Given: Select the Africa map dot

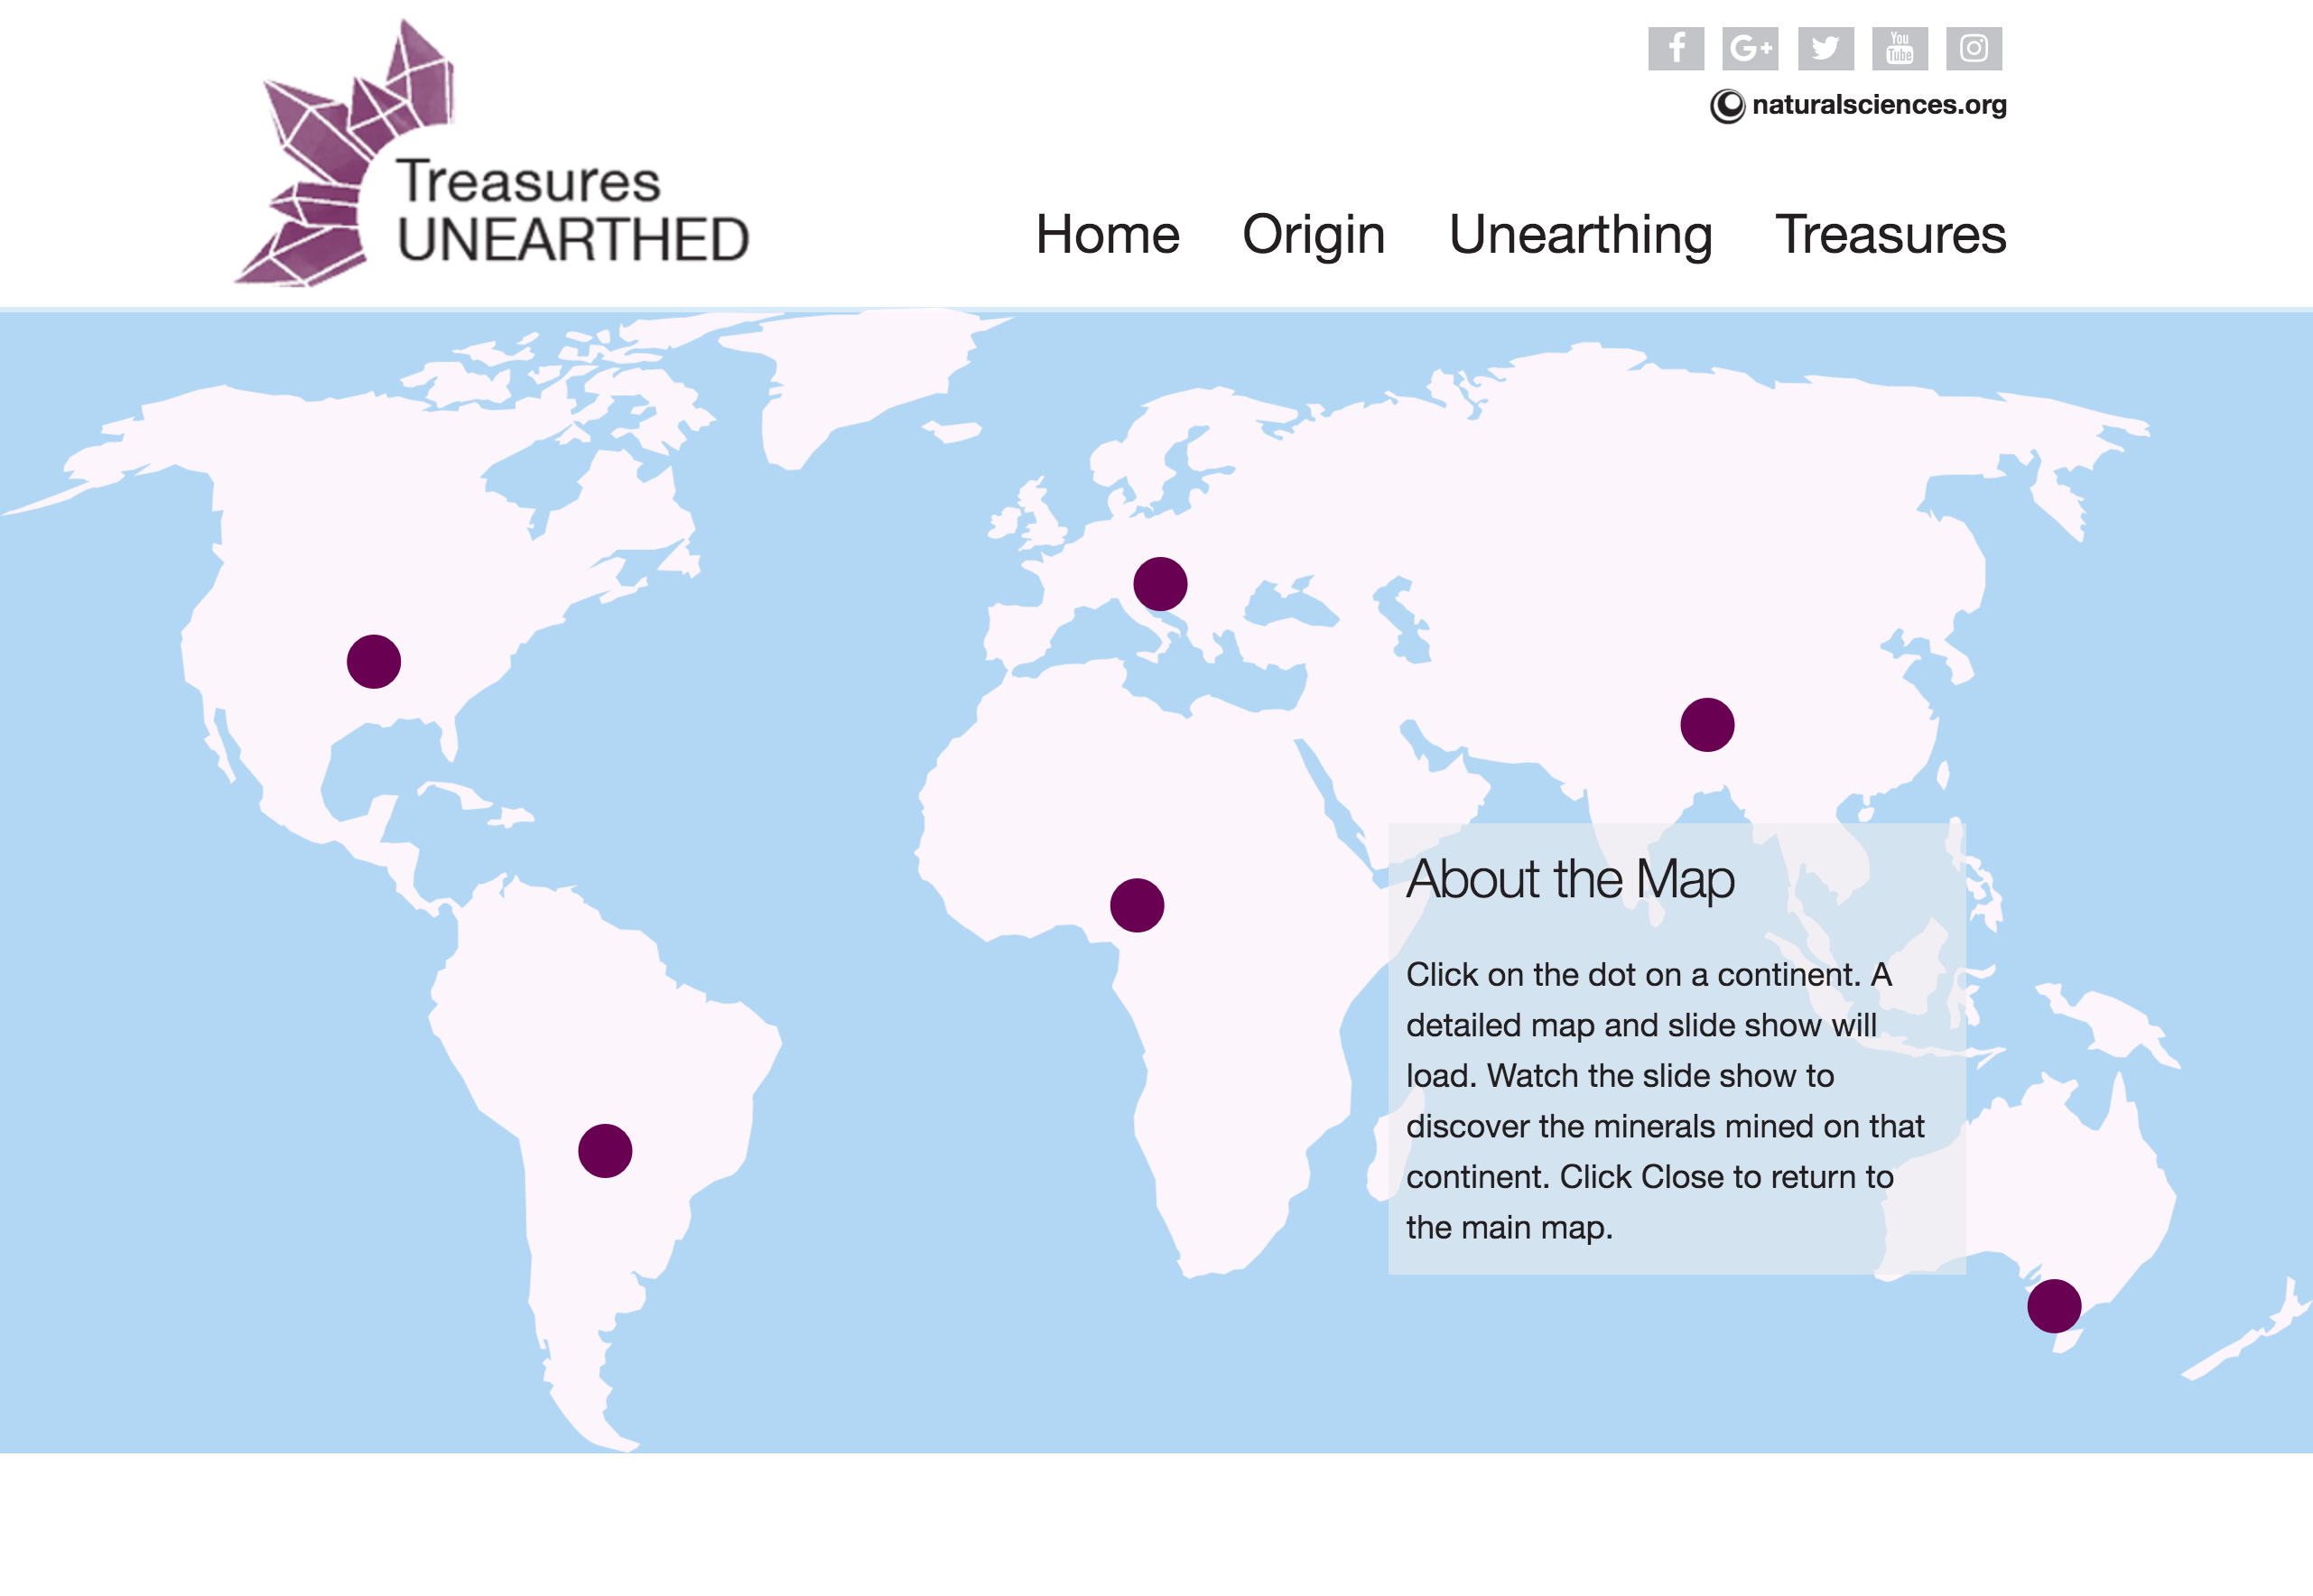Looking at the screenshot, I should [1137, 906].
